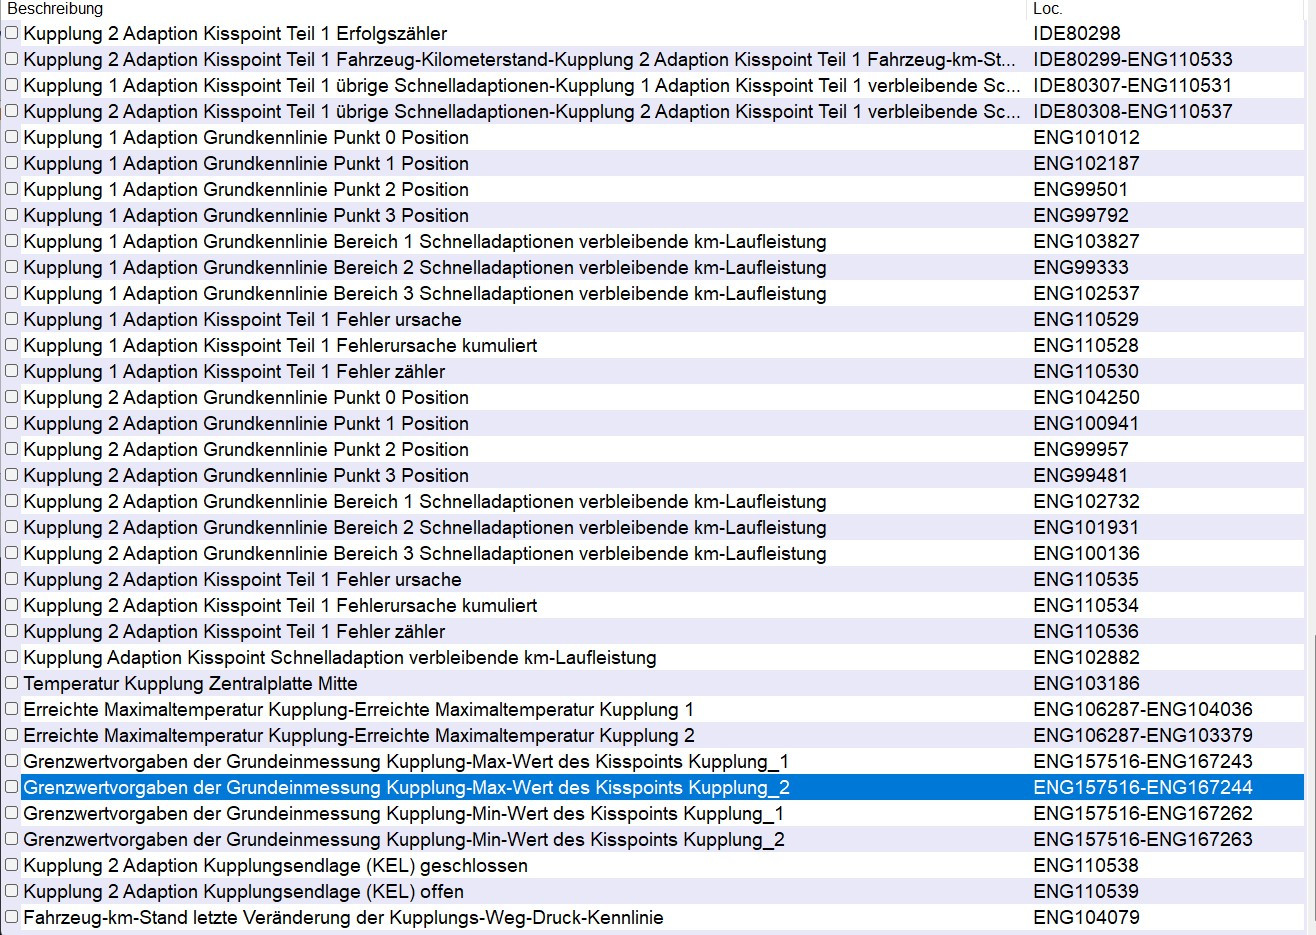The image size is (1316, 935).
Task: Tick Fahrzeug-km-Stand letzte Veränderung checkbox
Action: click(x=12, y=917)
